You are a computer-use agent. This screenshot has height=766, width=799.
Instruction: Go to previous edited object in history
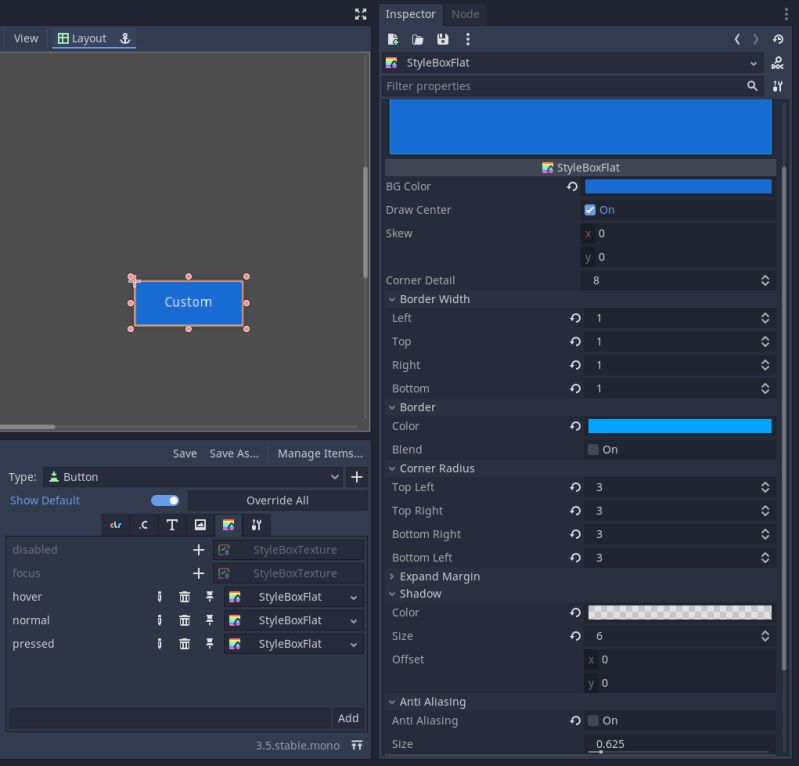pos(737,39)
